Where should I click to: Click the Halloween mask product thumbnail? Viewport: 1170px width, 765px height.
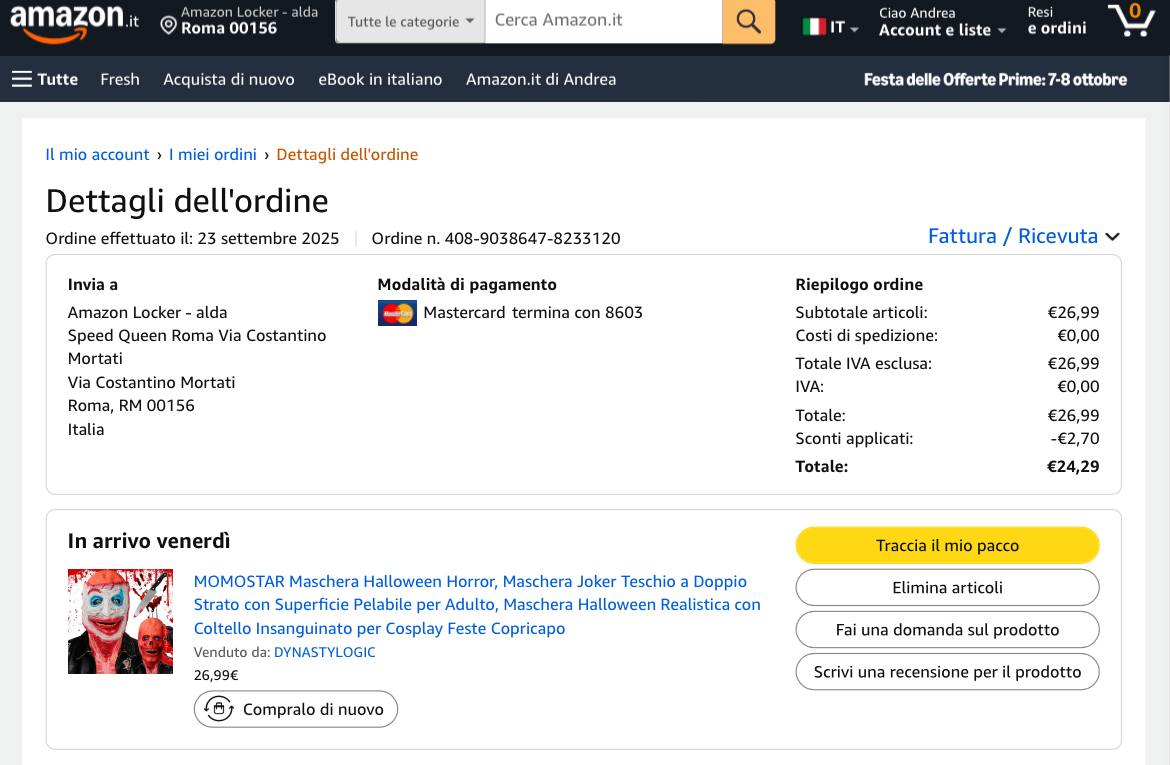pos(120,622)
